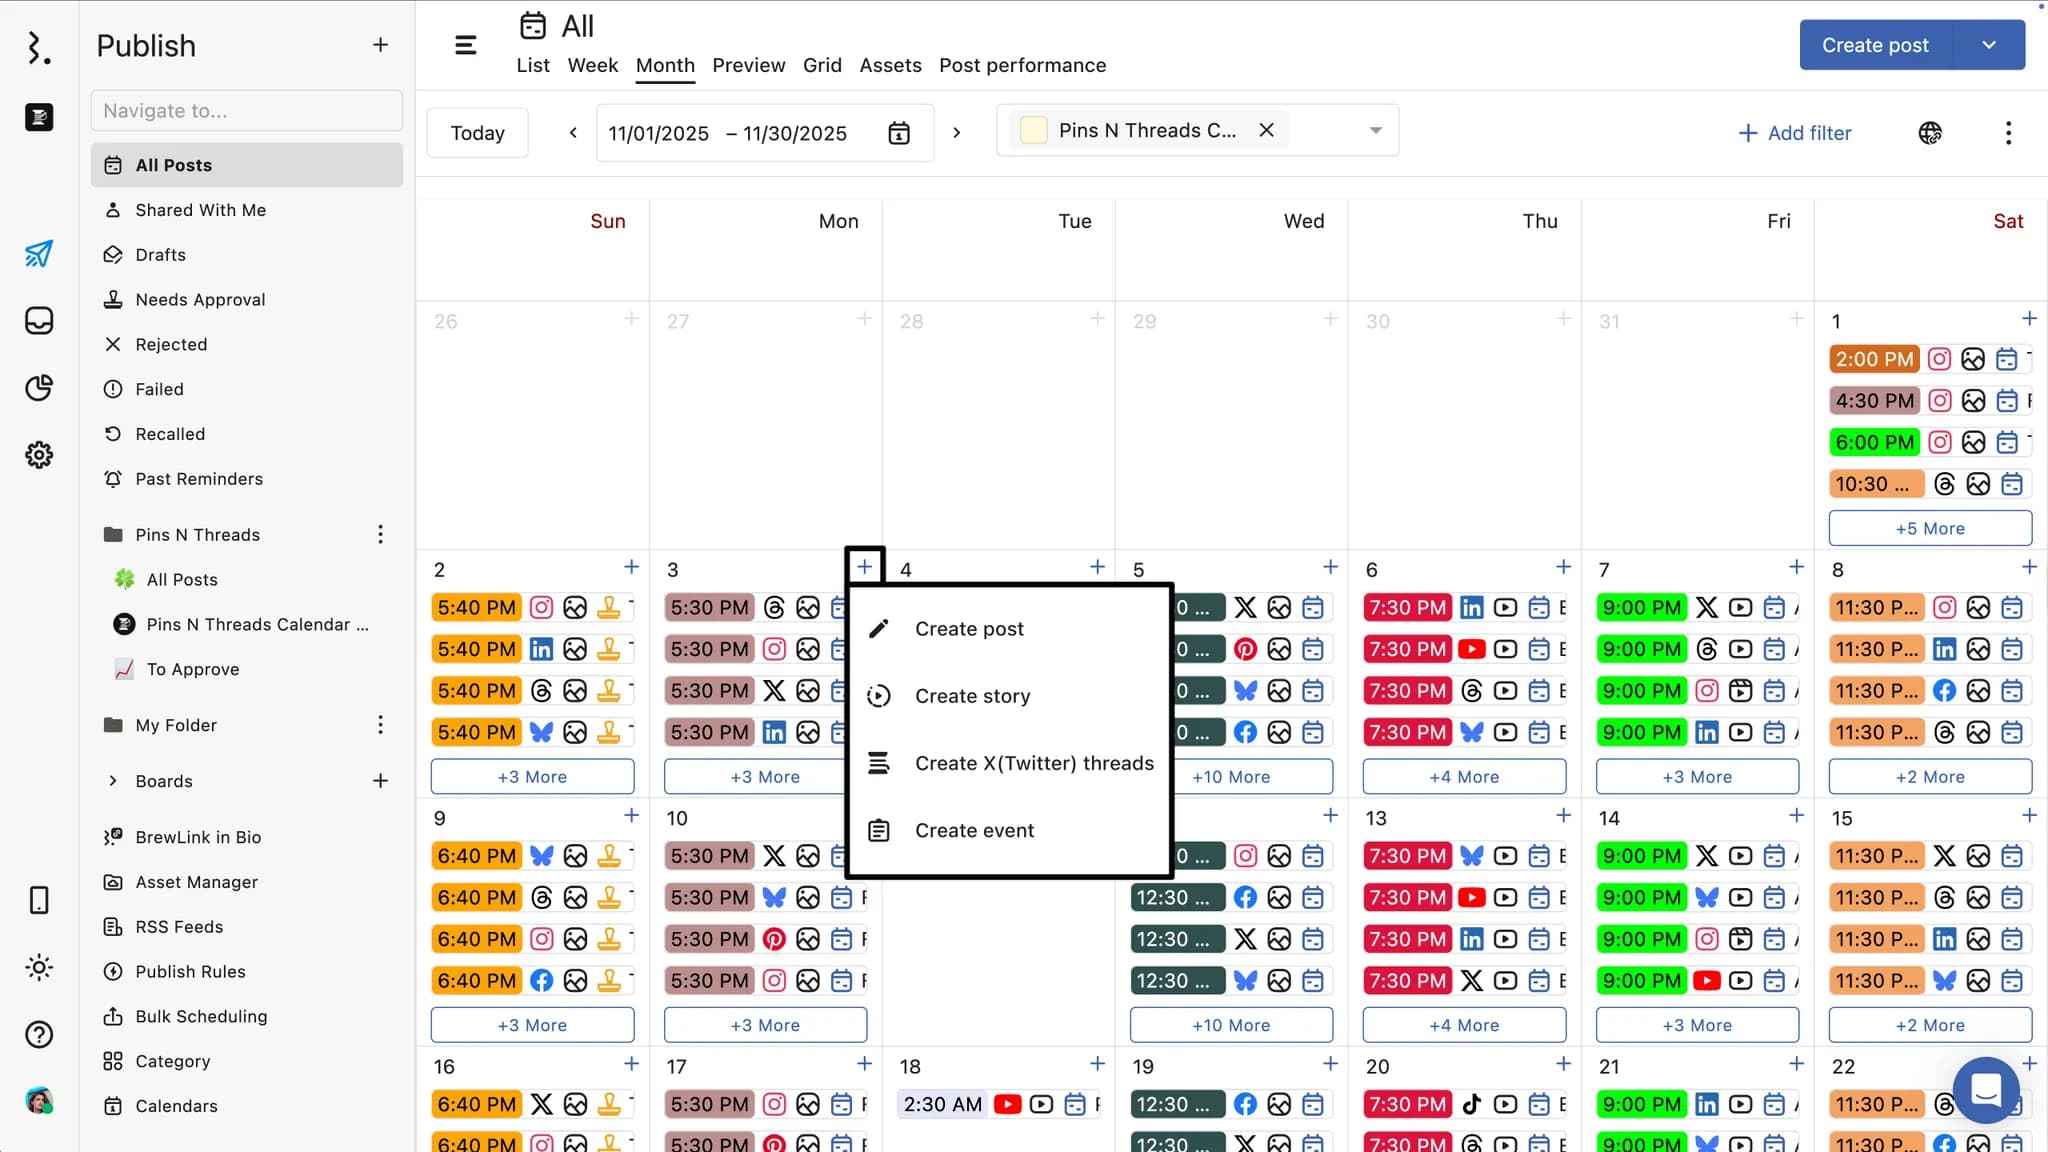Screen dimensions: 2048x1152
Task: Click the Navigate to search field
Action: pos(246,110)
